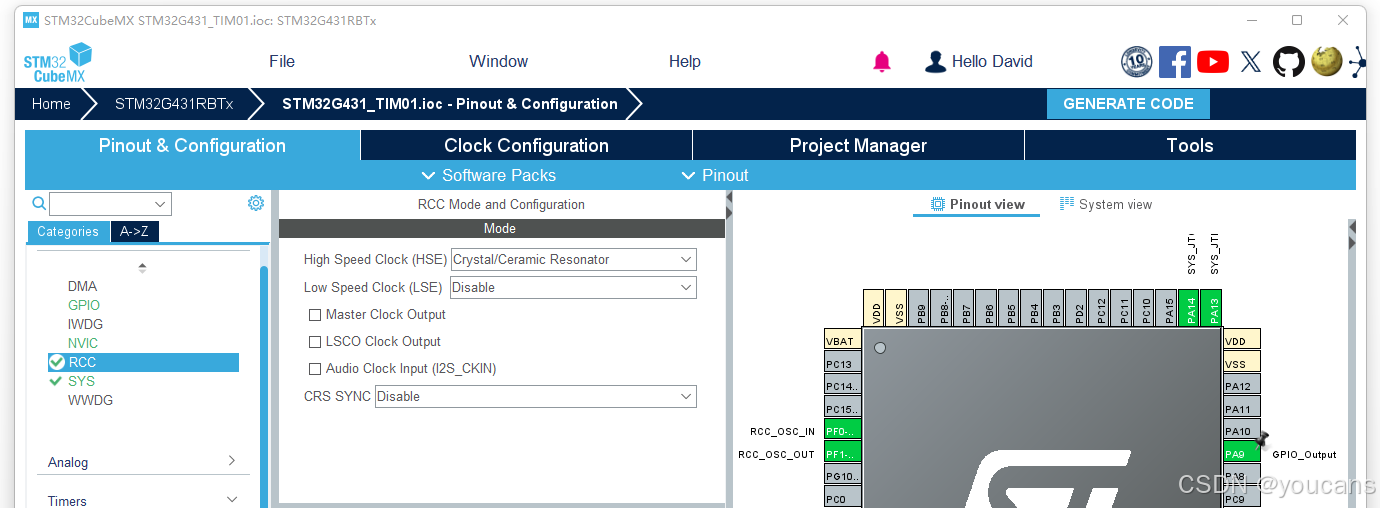Select GPIO in System Core
The image size is (1380, 508).
pyautogui.click(x=84, y=305)
